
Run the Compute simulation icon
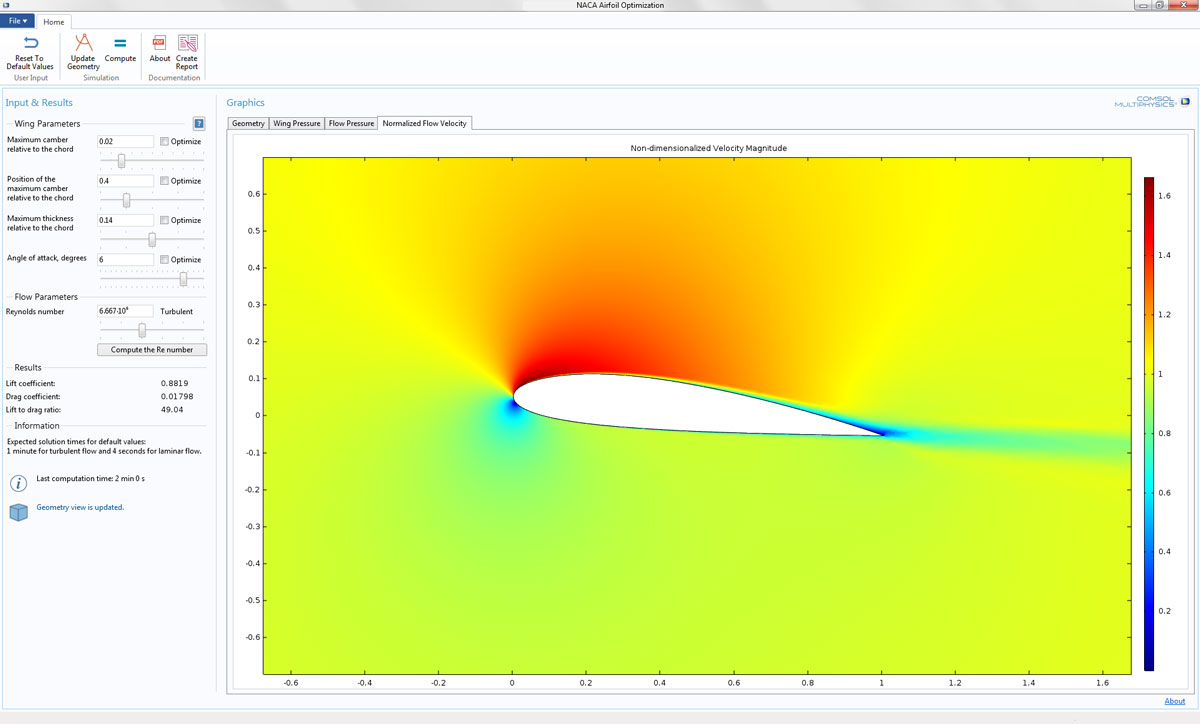click(x=120, y=43)
